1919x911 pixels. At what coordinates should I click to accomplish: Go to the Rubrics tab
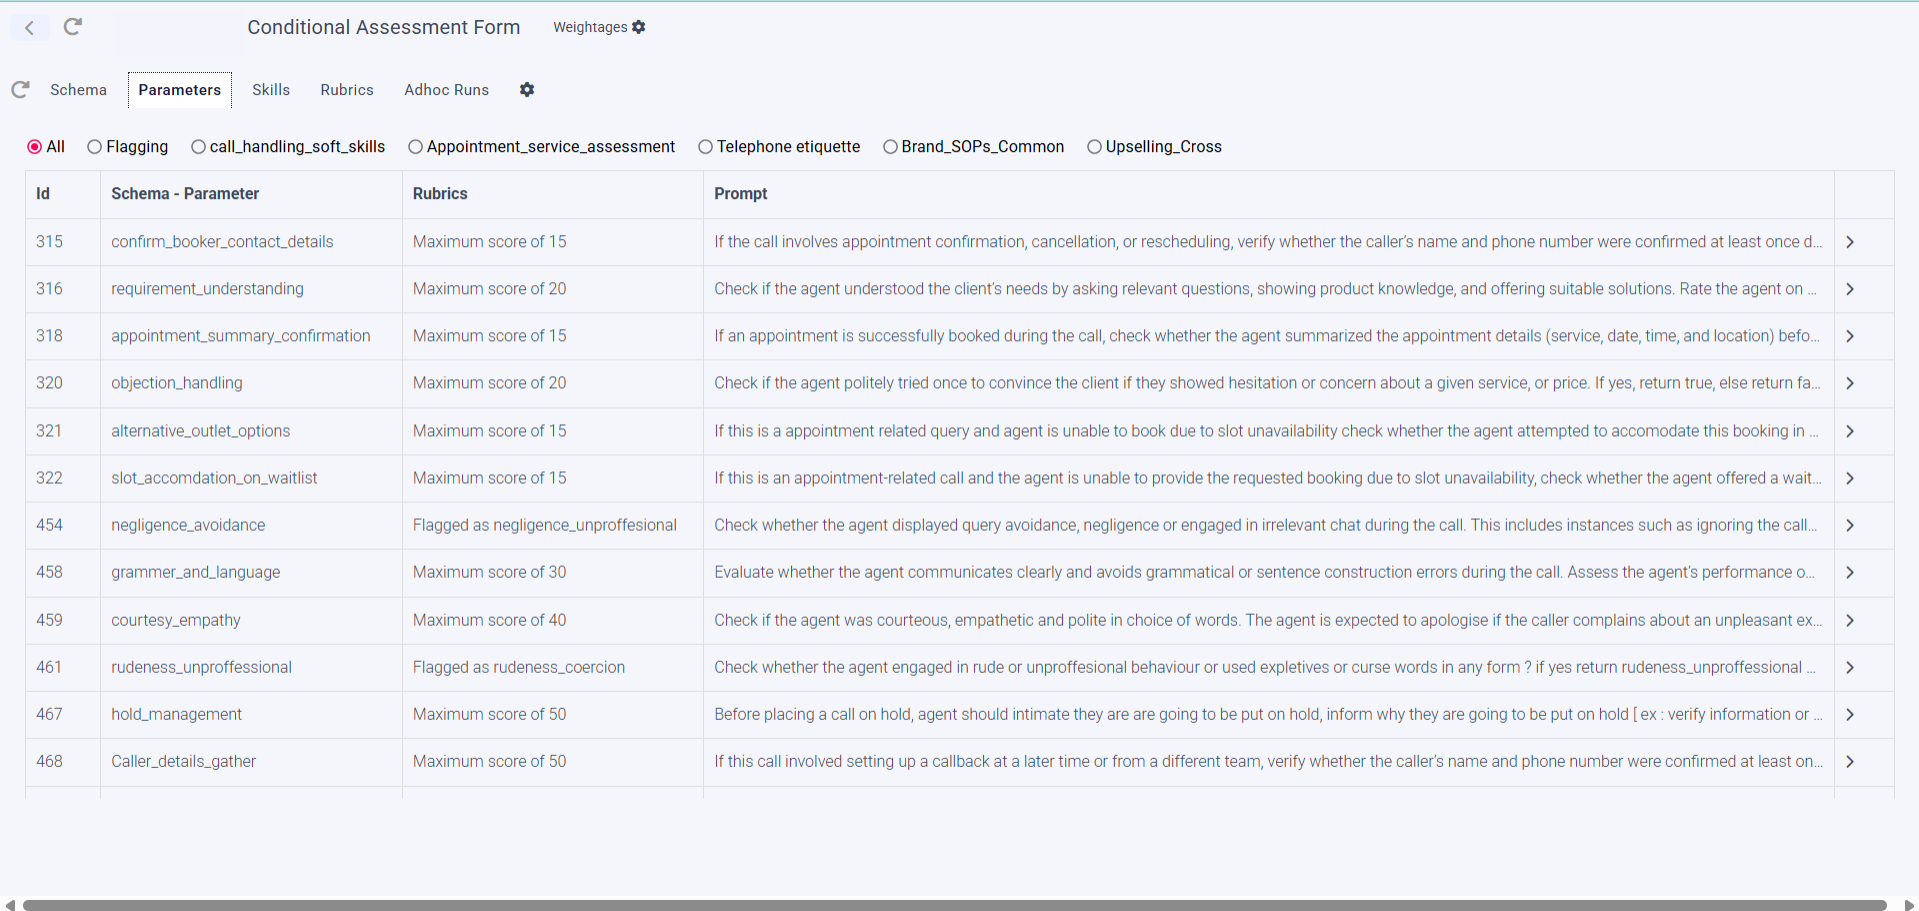(347, 90)
